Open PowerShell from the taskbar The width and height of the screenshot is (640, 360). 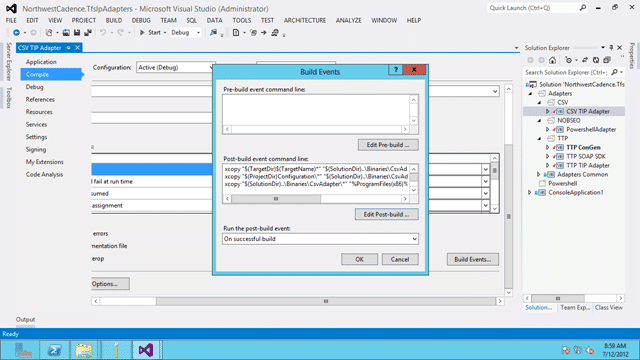(x=54, y=350)
